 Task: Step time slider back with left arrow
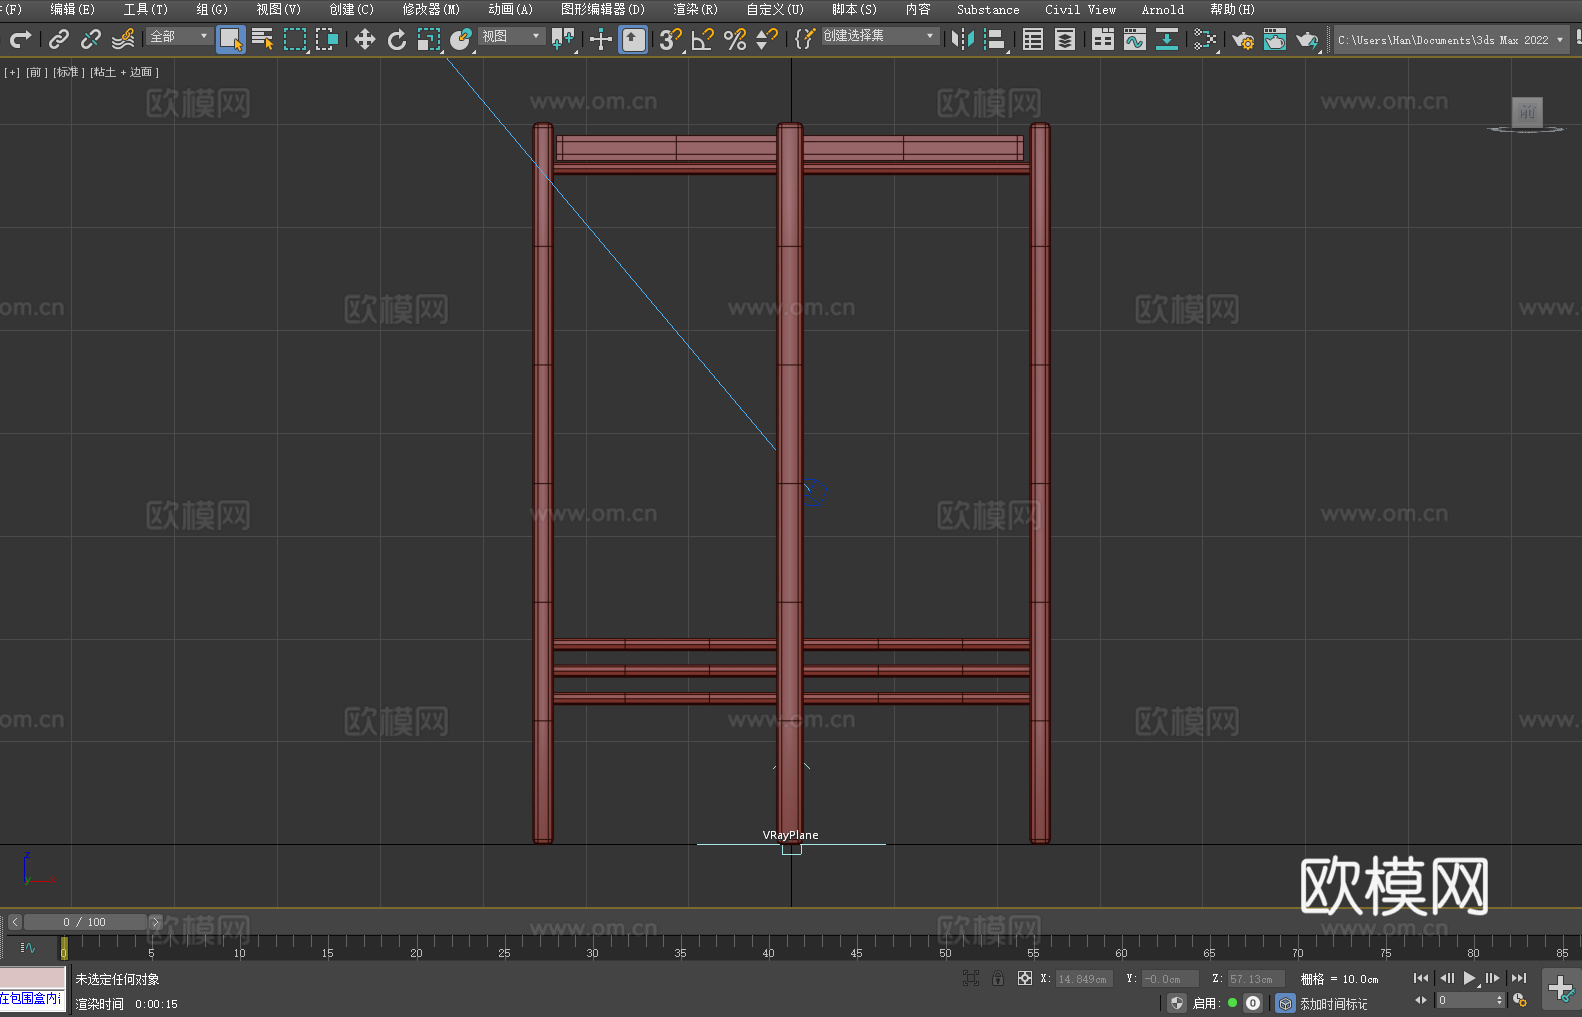click(x=14, y=922)
